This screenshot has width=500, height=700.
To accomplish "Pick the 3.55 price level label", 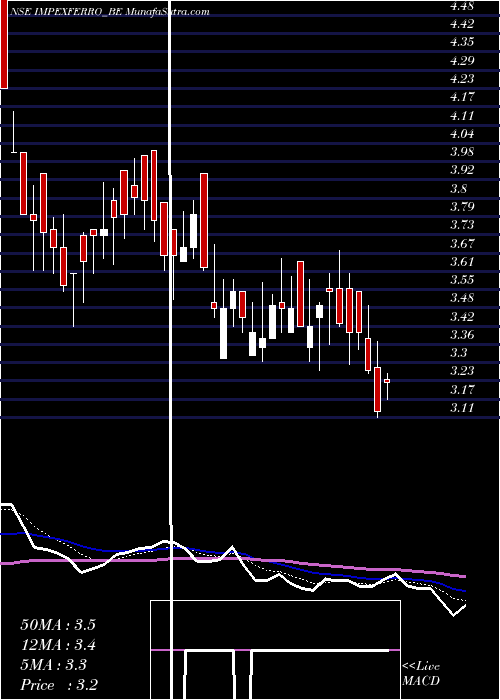I will (x=462, y=280).
